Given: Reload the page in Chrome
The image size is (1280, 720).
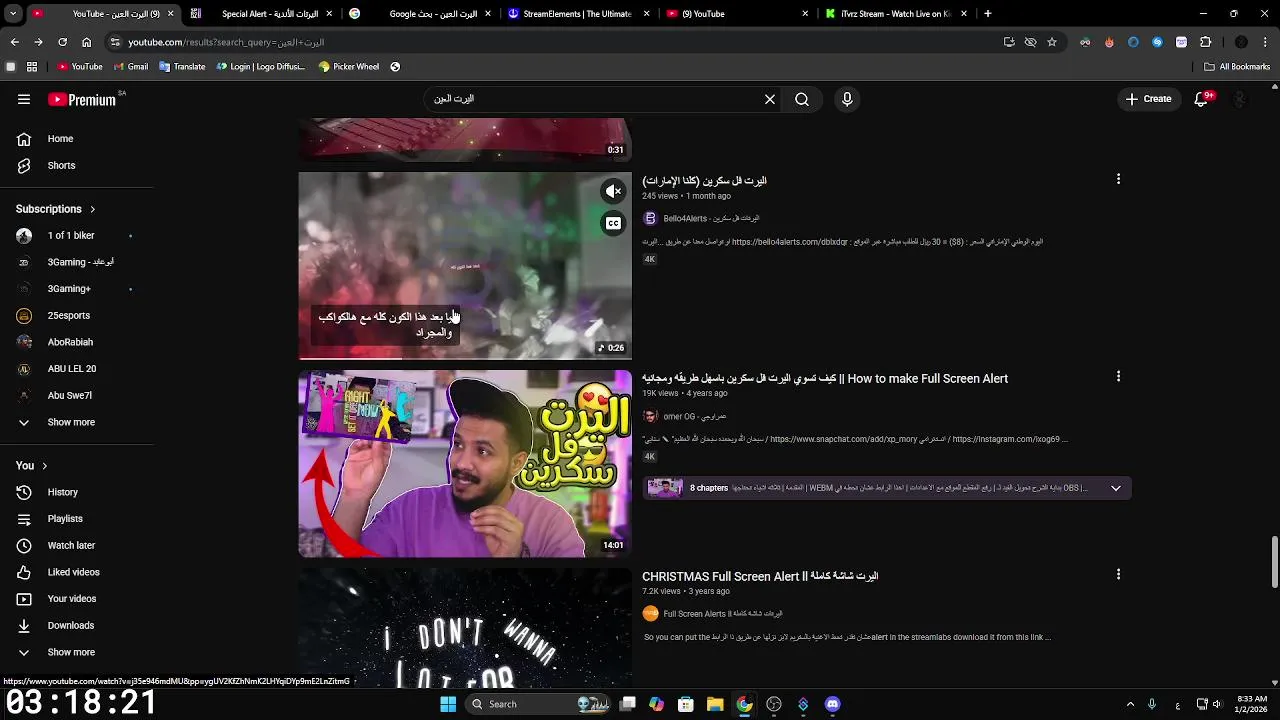Looking at the screenshot, I should pyautogui.click(x=62, y=42).
